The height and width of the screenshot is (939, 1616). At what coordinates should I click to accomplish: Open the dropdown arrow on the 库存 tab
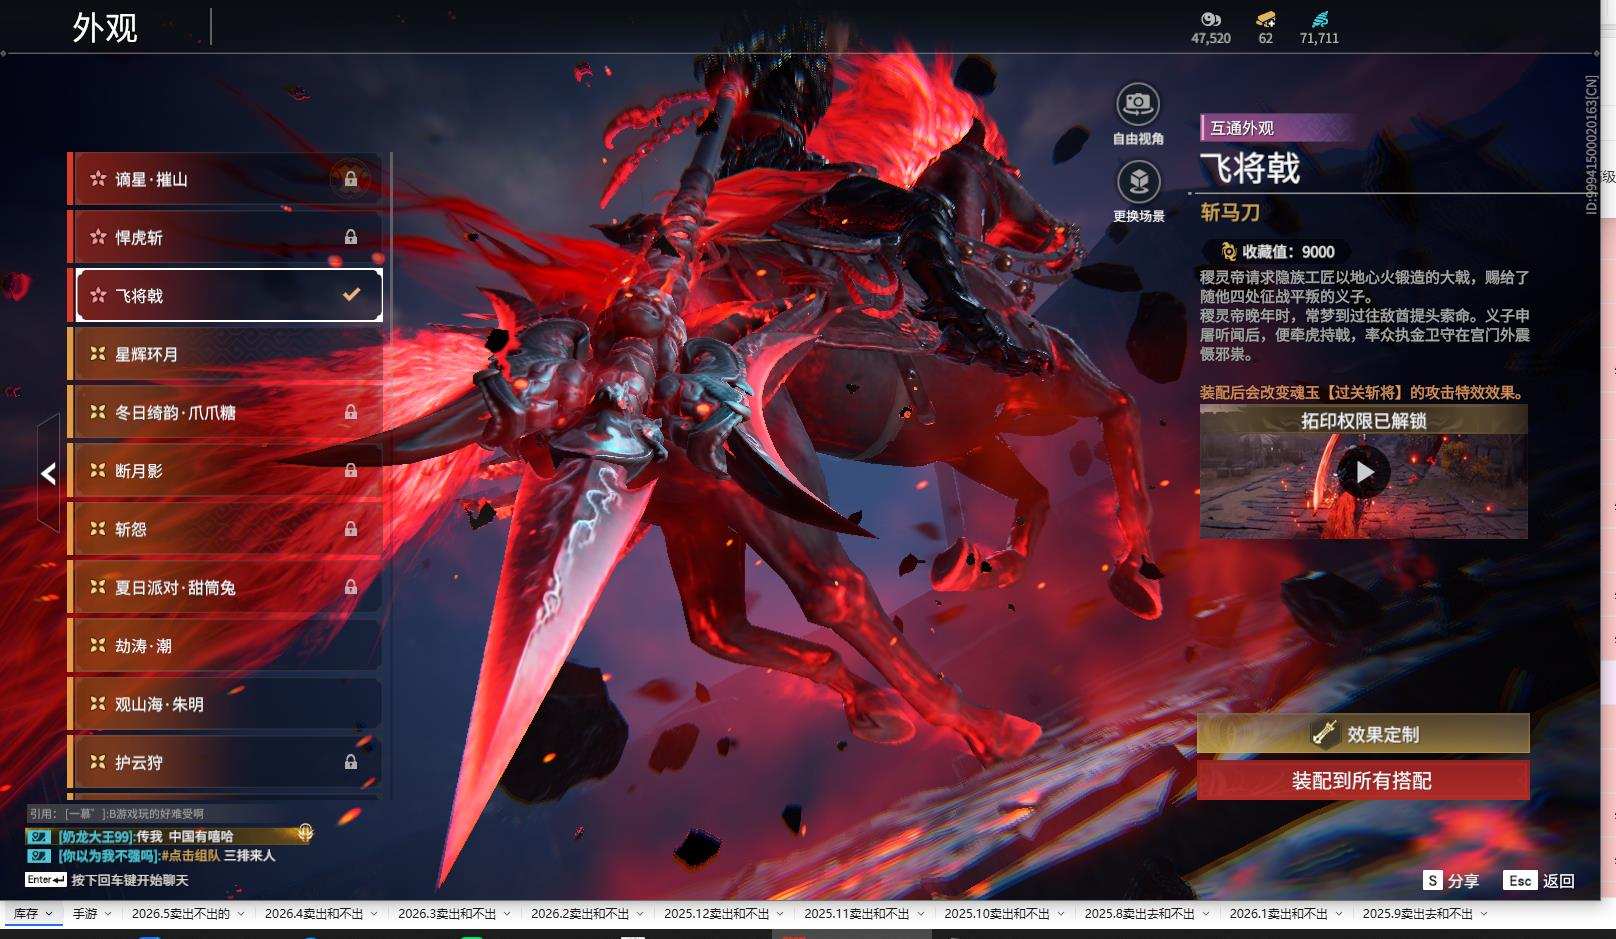pos(49,914)
